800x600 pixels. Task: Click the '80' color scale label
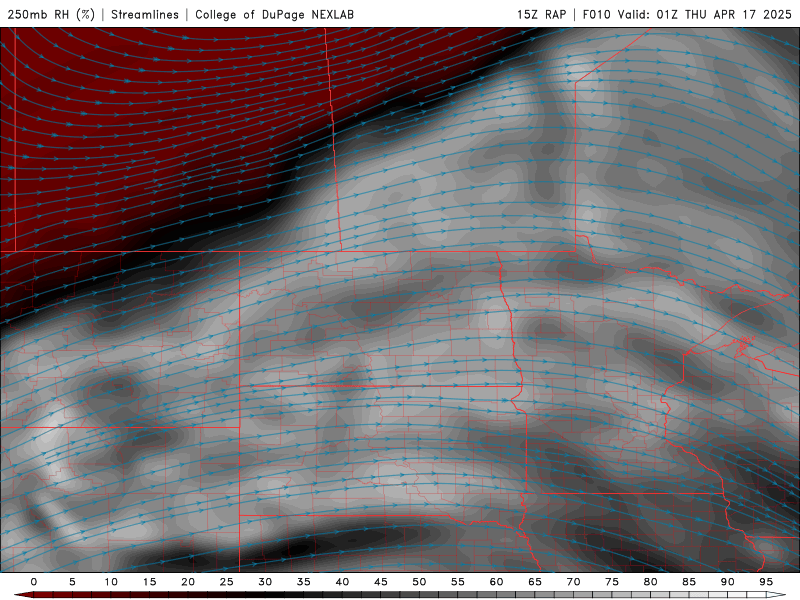coord(650,582)
